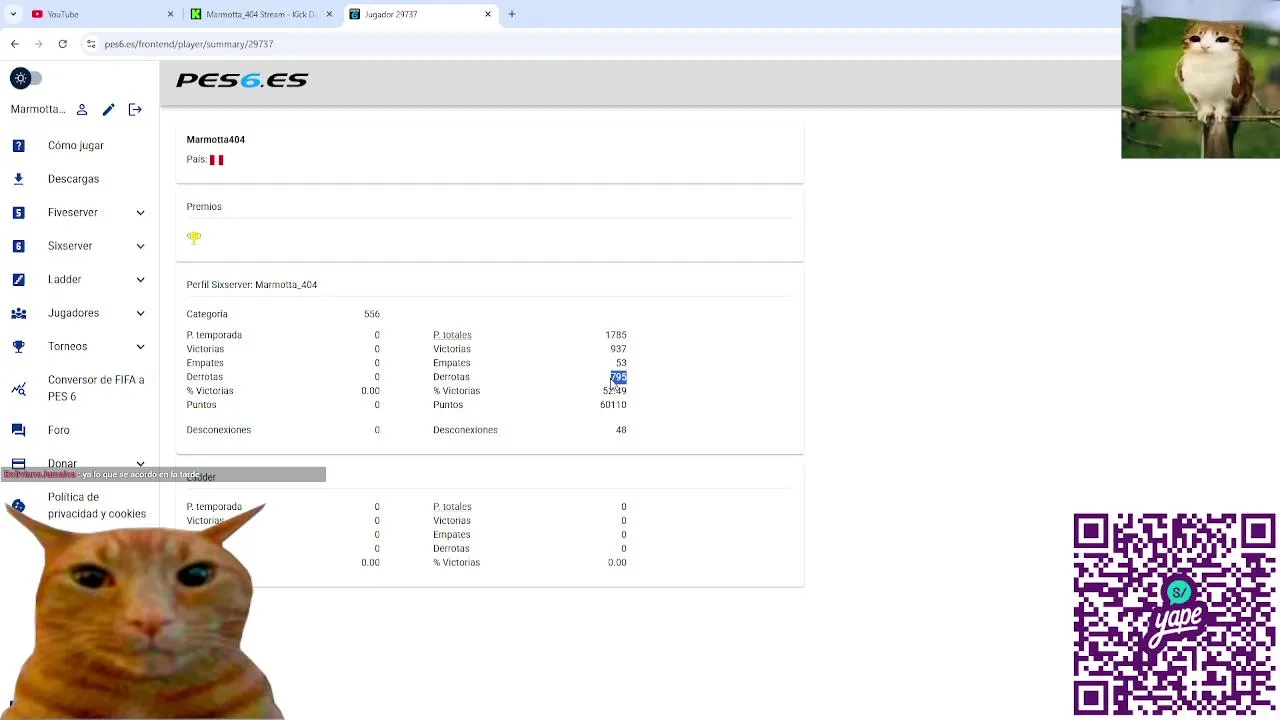Viewport: 1280px width, 720px height.
Task: Click the P. totales value 1785
Action: [616, 335]
